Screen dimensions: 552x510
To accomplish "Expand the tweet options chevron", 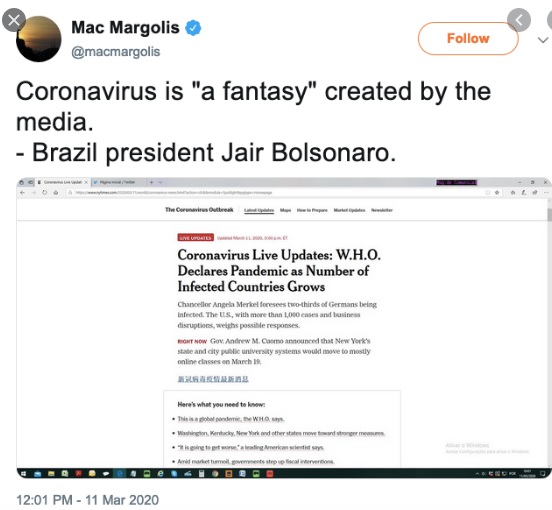I will [x=543, y=40].
